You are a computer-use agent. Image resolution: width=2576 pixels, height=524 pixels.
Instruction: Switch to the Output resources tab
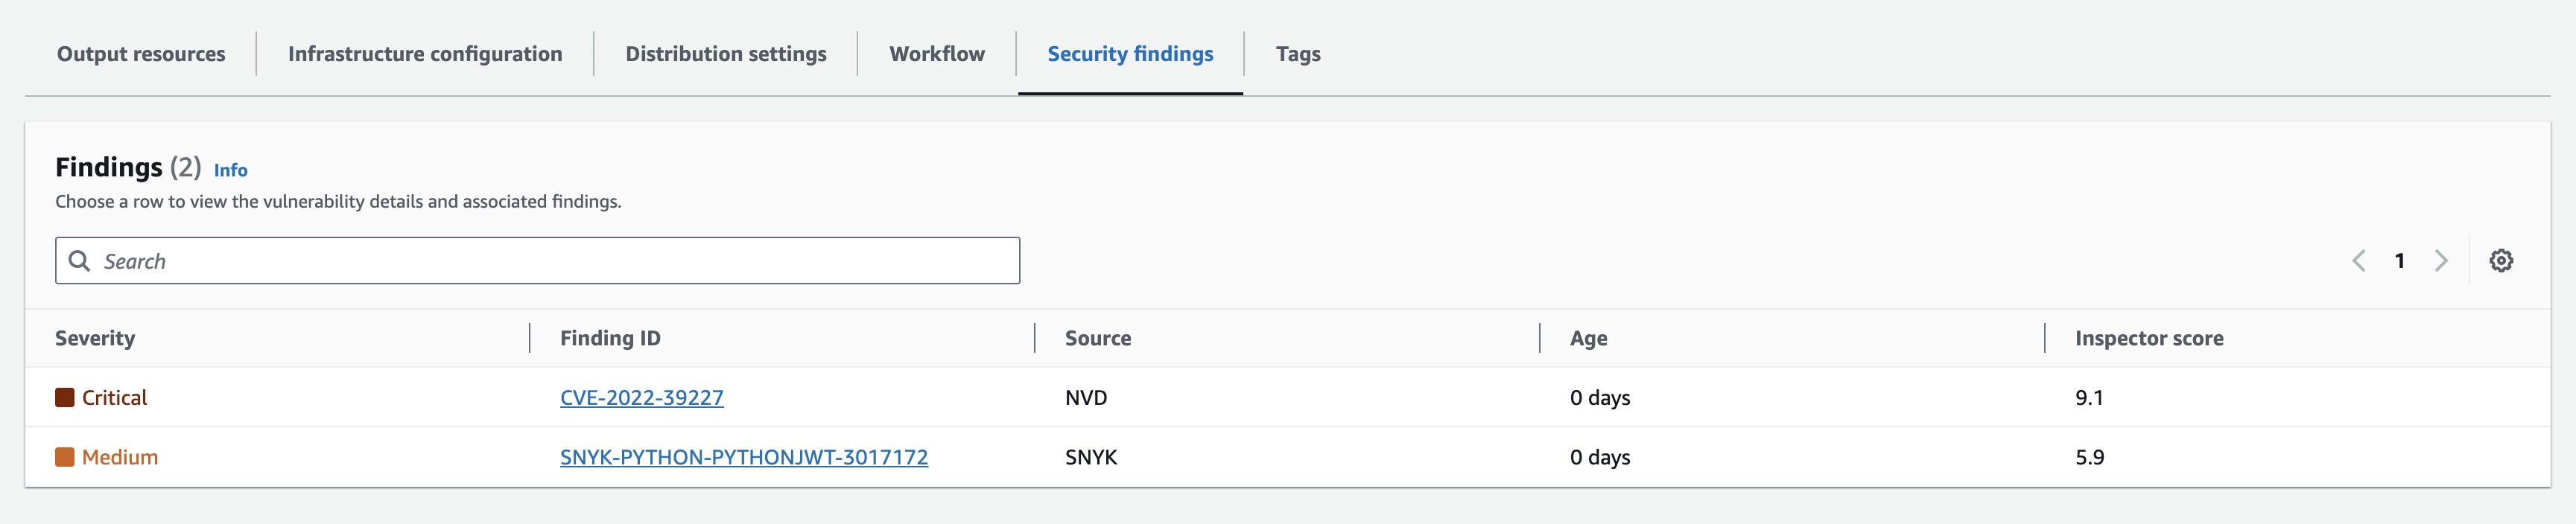[x=141, y=54]
